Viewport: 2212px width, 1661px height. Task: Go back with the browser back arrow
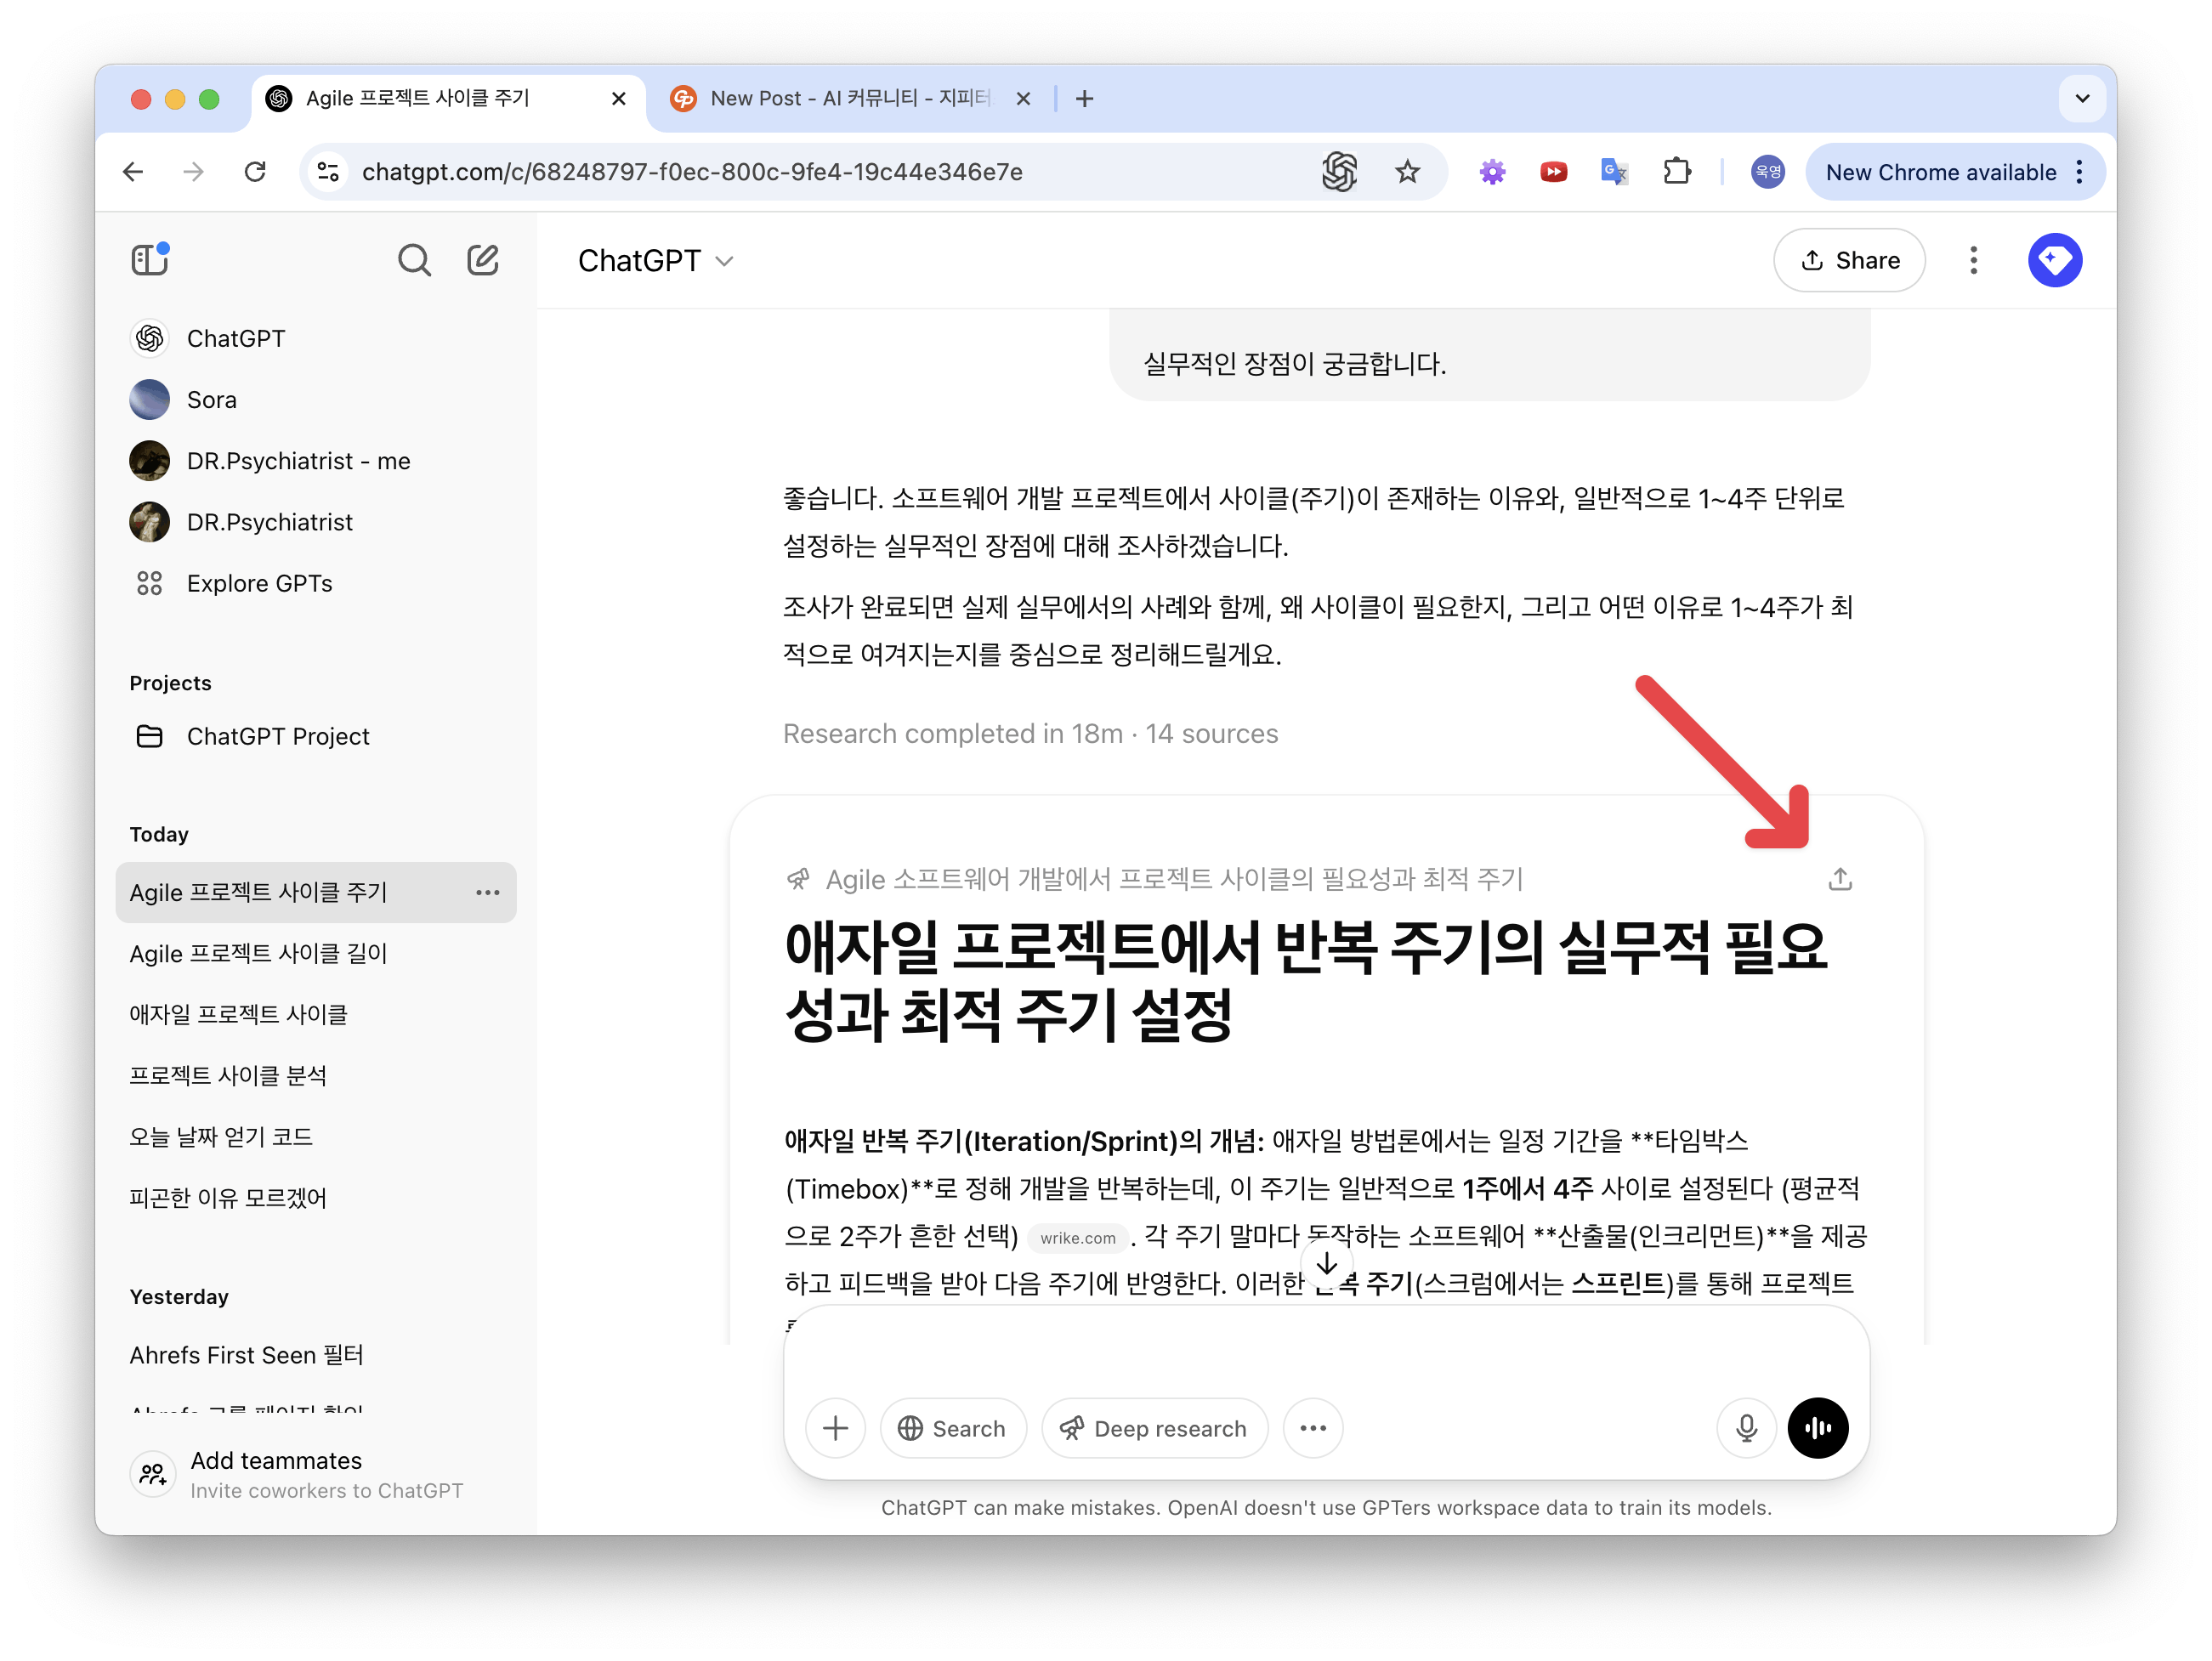[x=133, y=172]
